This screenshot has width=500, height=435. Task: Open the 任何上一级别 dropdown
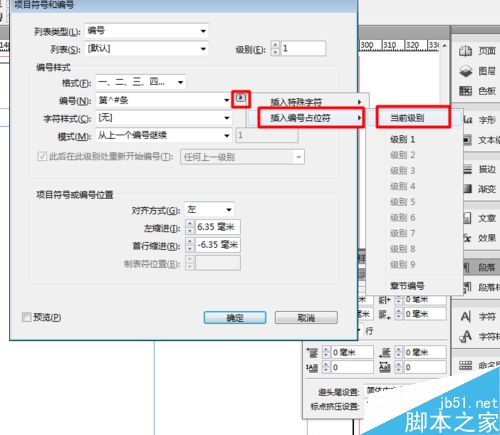(x=242, y=157)
